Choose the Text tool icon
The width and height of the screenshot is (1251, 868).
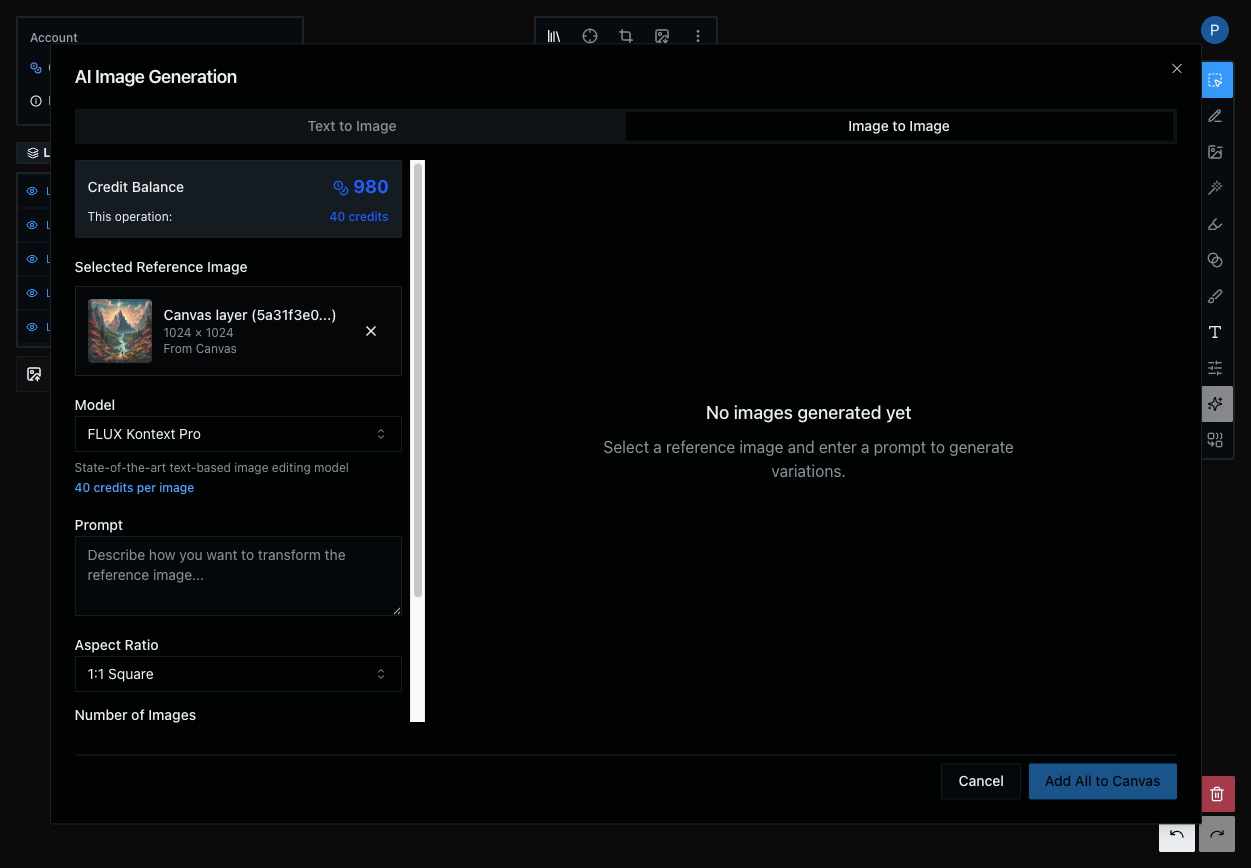pos(1215,332)
